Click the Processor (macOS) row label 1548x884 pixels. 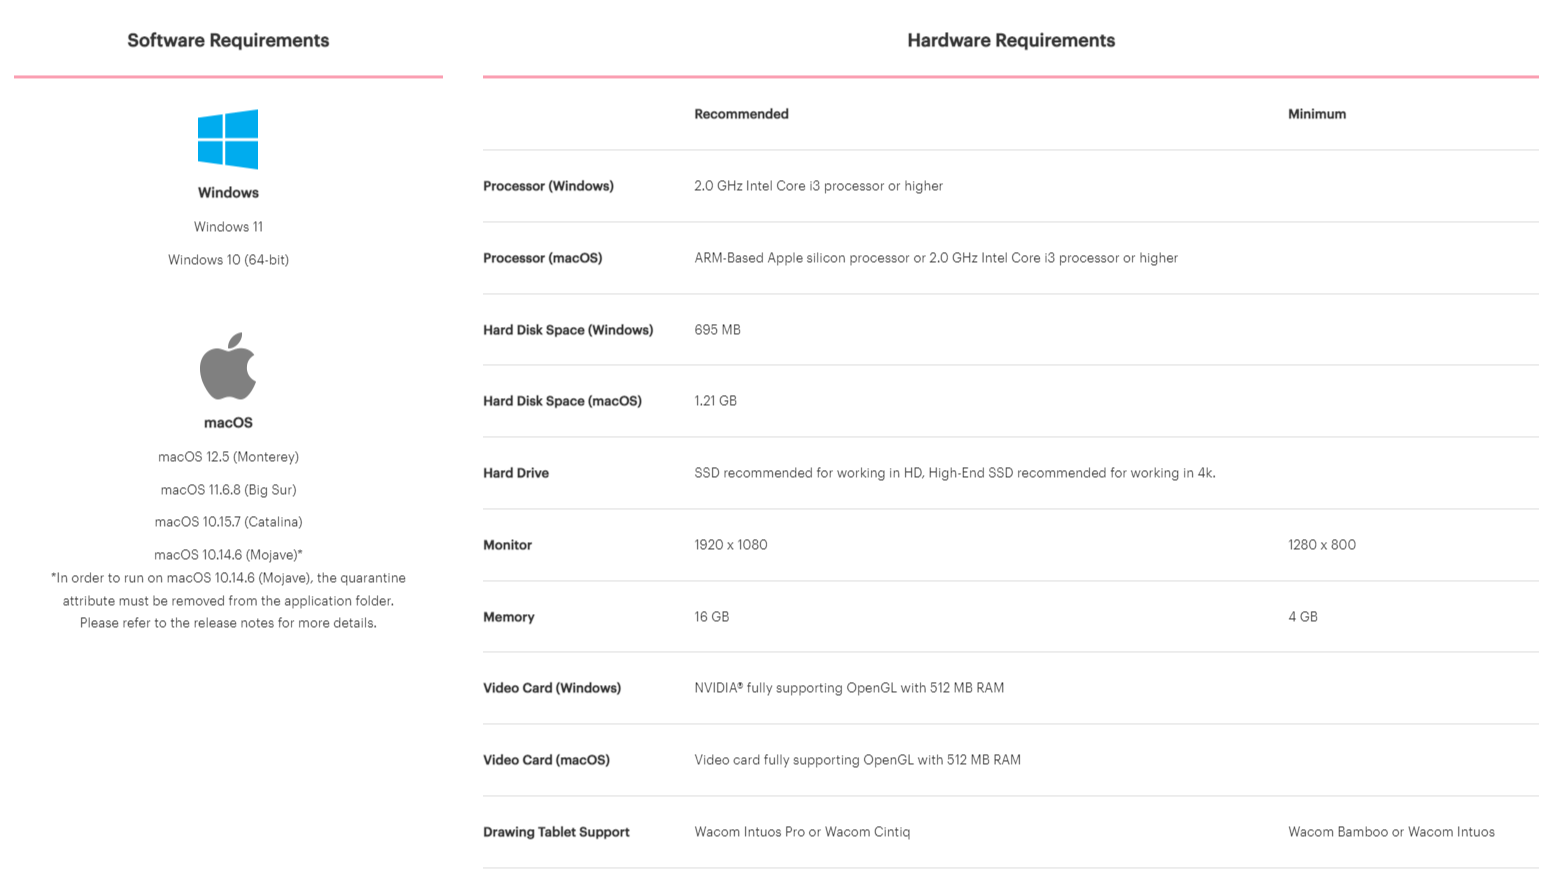pos(542,258)
